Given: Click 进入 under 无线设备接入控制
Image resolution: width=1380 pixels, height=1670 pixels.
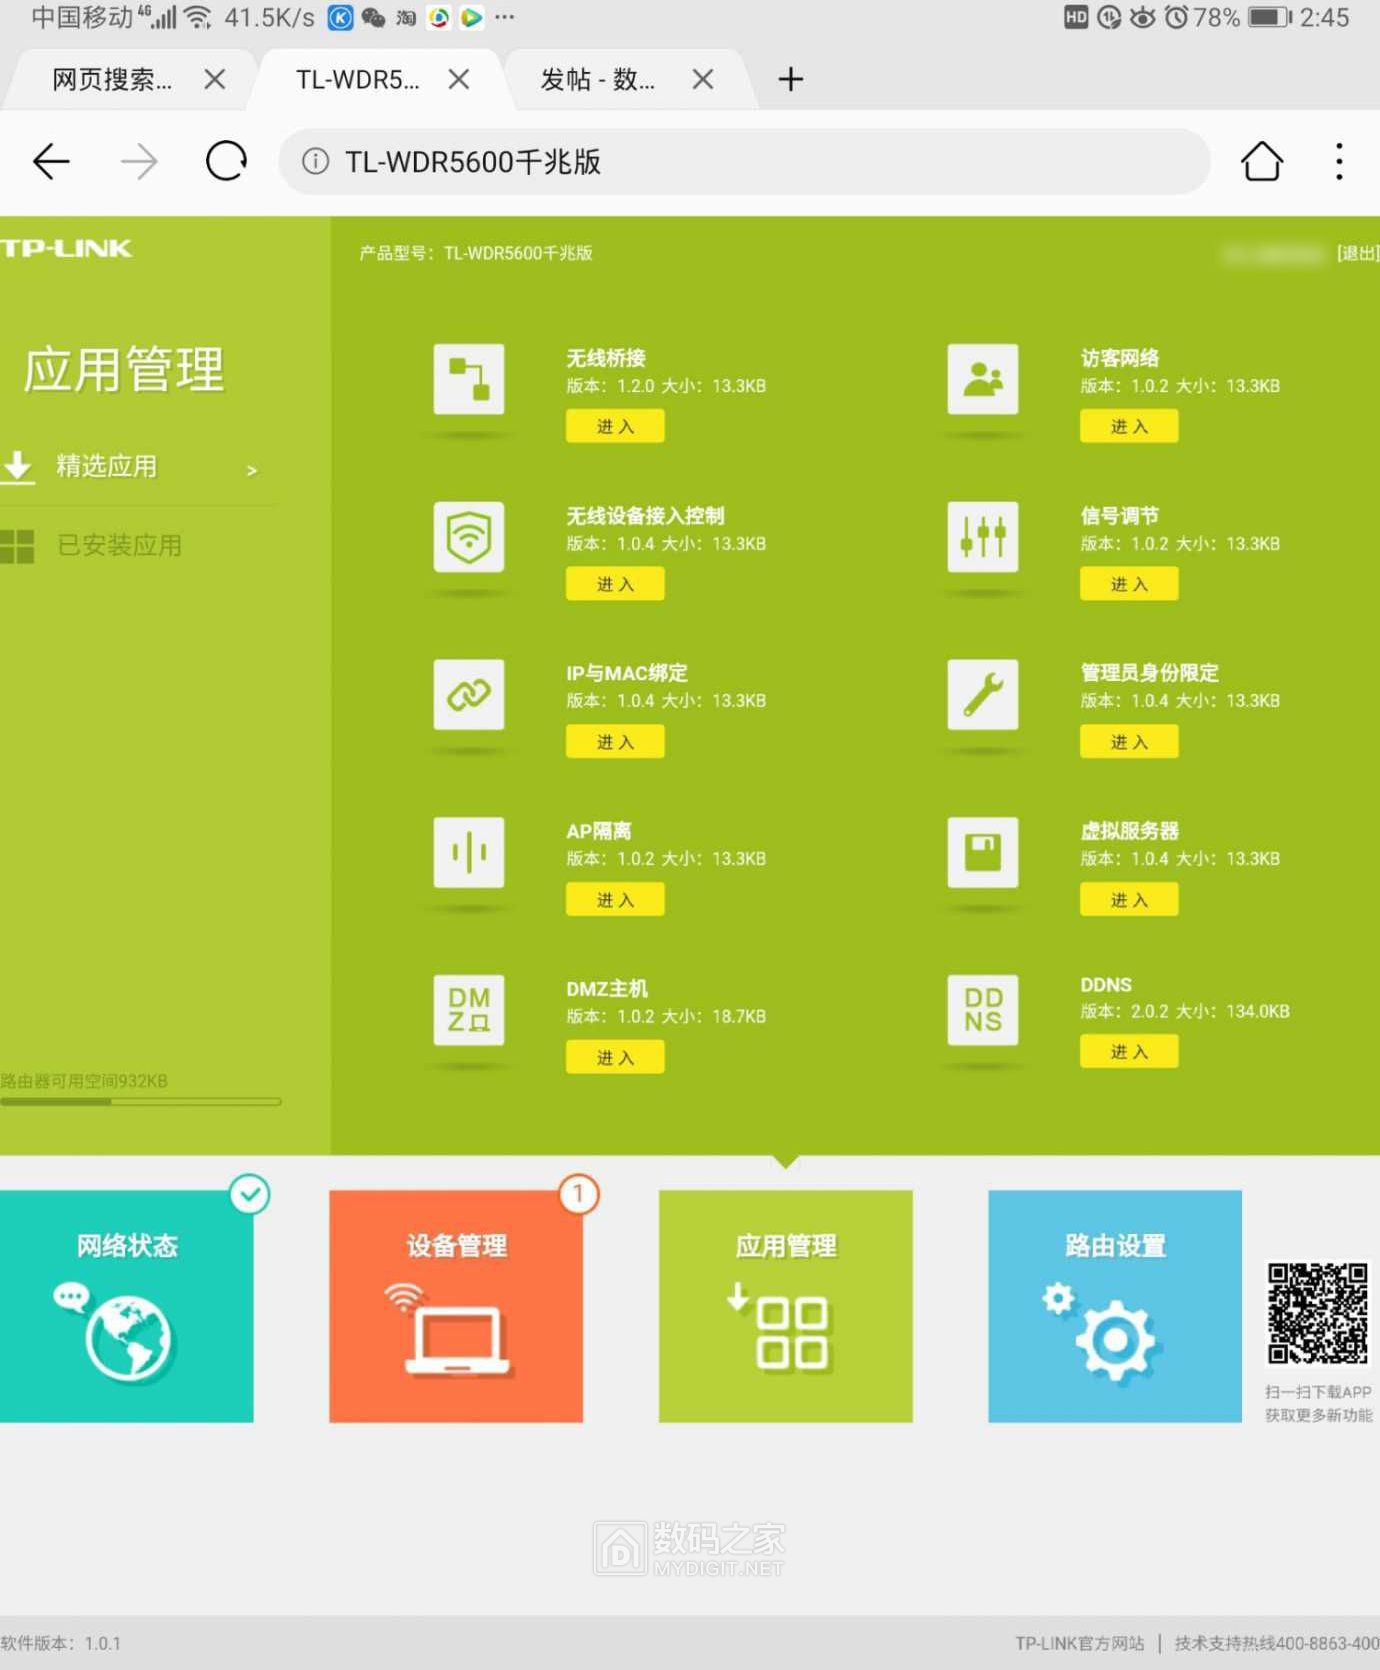Looking at the screenshot, I should (615, 584).
